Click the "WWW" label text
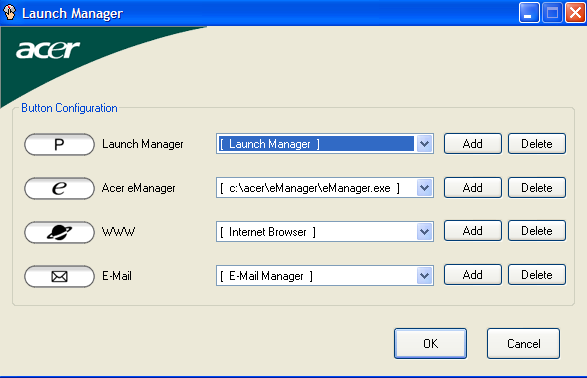 (x=118, y=232)
